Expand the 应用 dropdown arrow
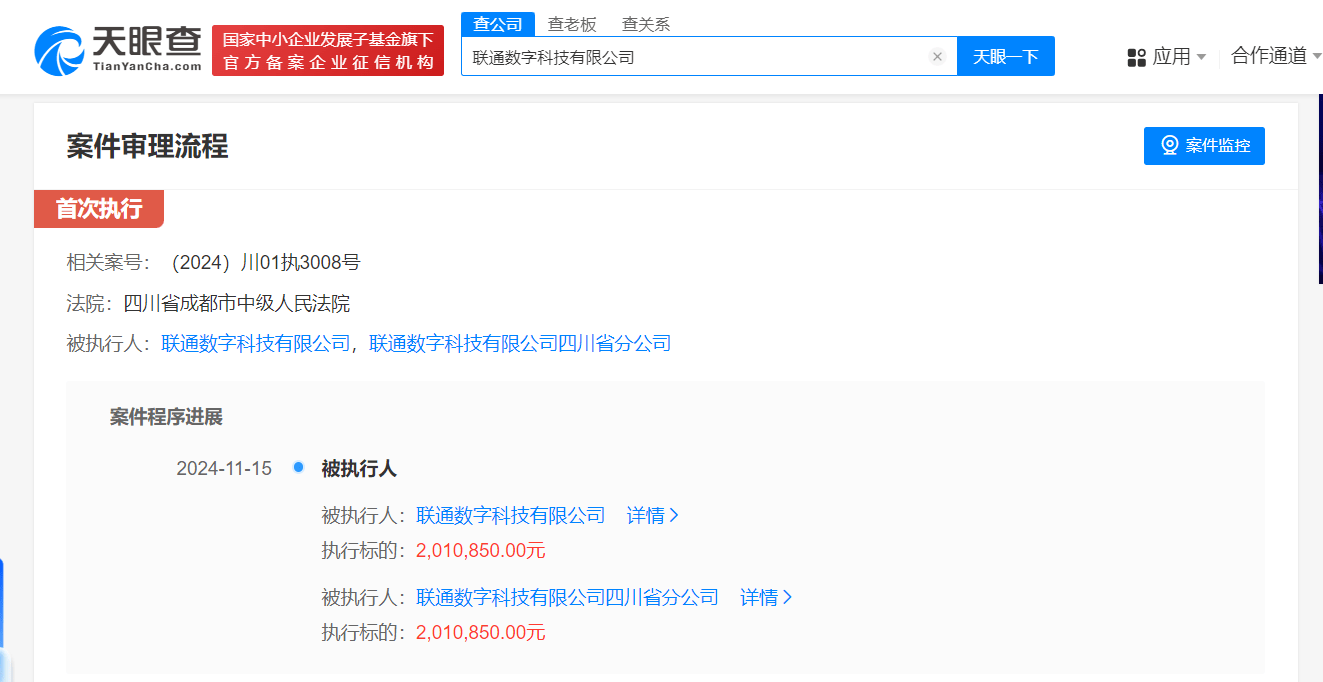The width and height of the screenshot is (1323, 682). [x=1201, y=57]
